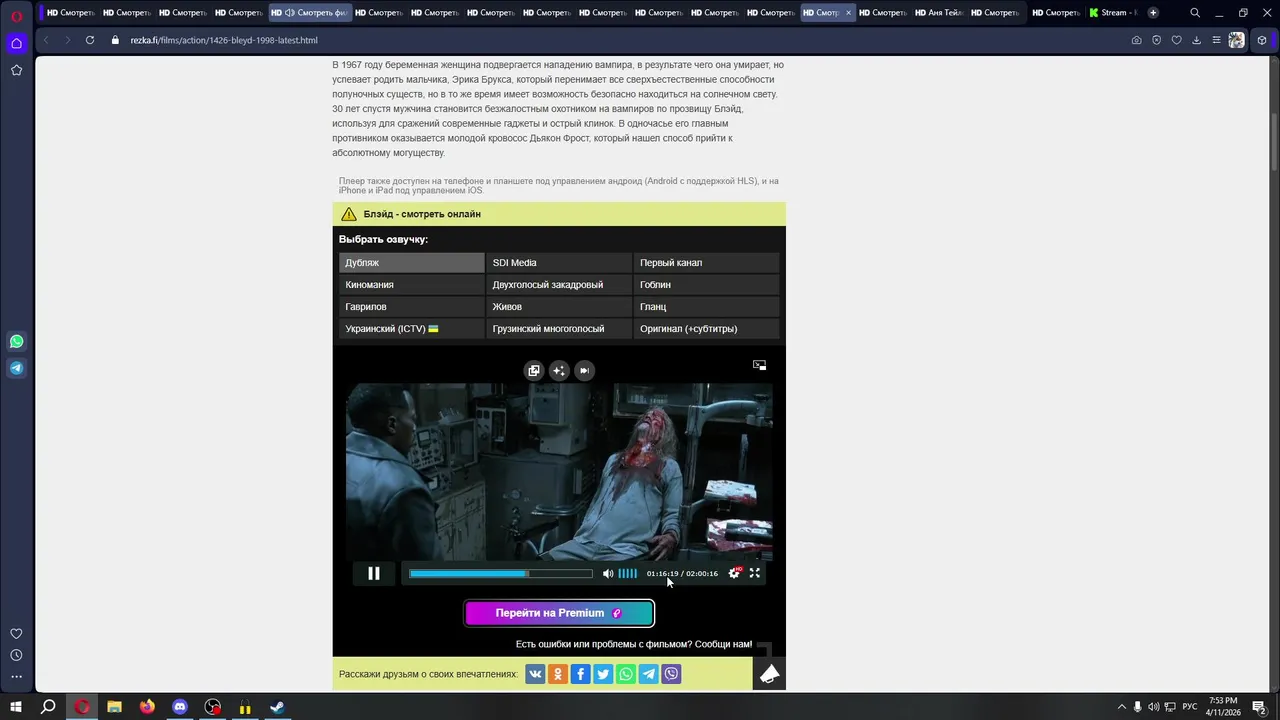Open Opera sidebar three-dots menu
This screenshot has height=720, width=1280.
click(16, 677)
